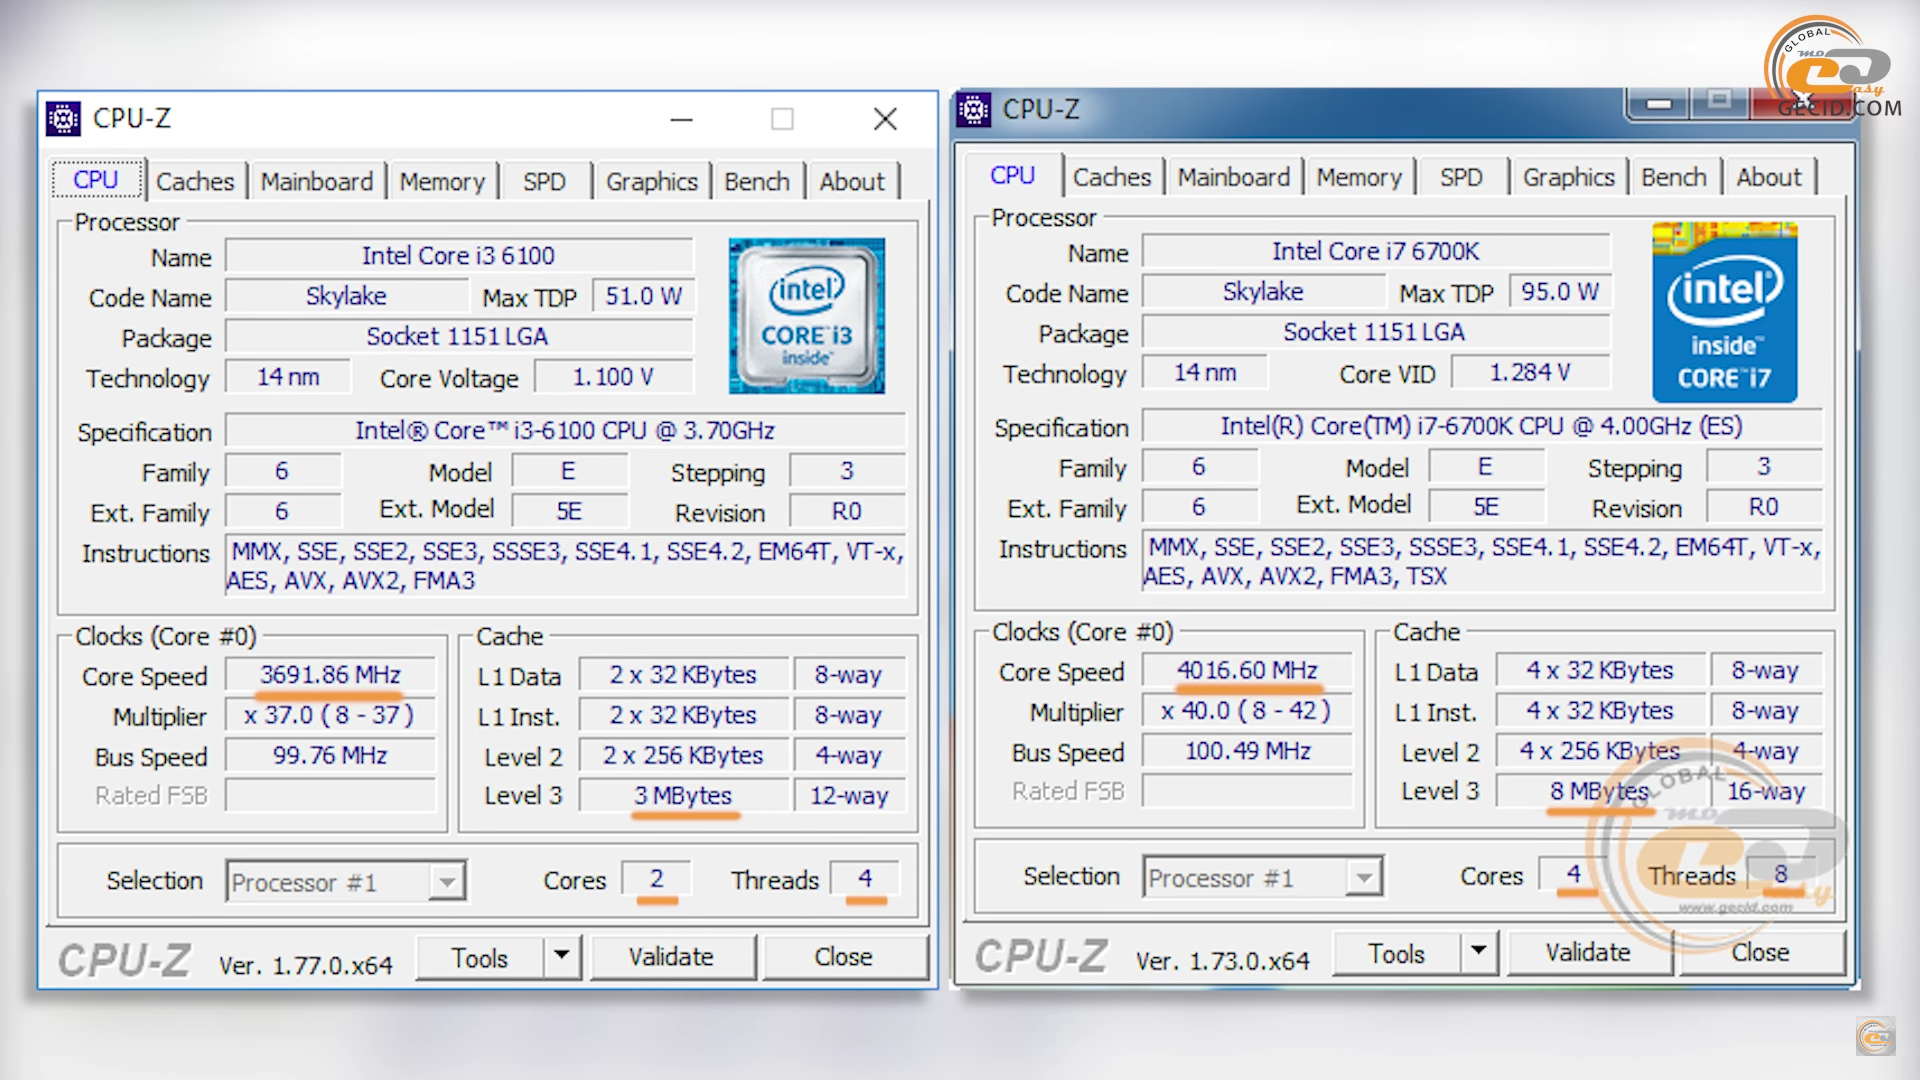This screenshot has height=1080, width=1920.
Task: Select the Caches tab in left window
Action: click(195, 182)
